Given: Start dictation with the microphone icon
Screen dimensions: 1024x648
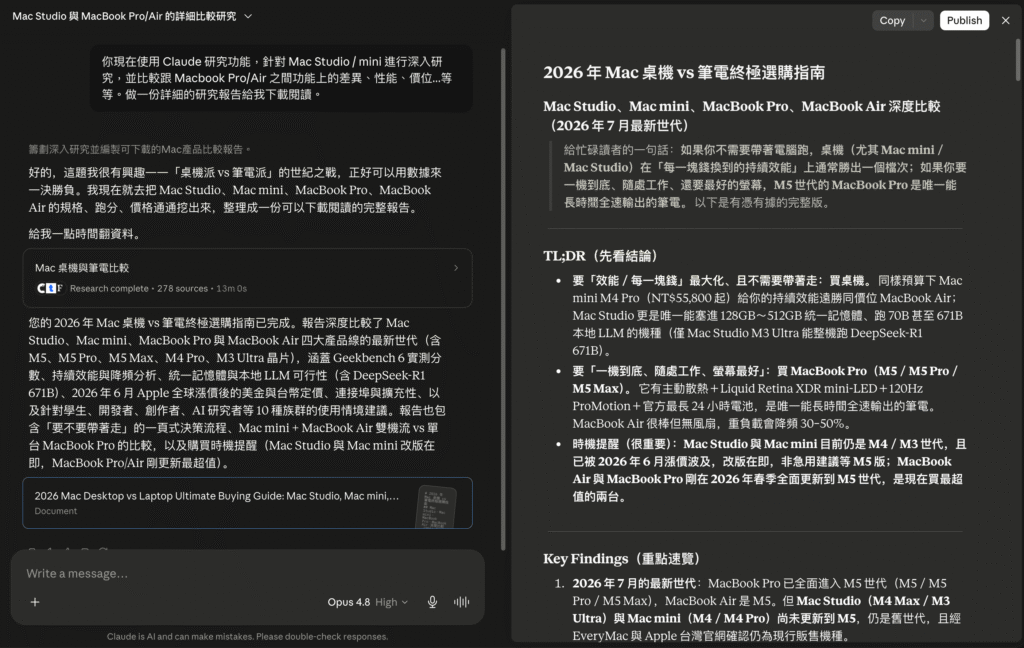Looking at the screenshot, I should click(432, 602).
